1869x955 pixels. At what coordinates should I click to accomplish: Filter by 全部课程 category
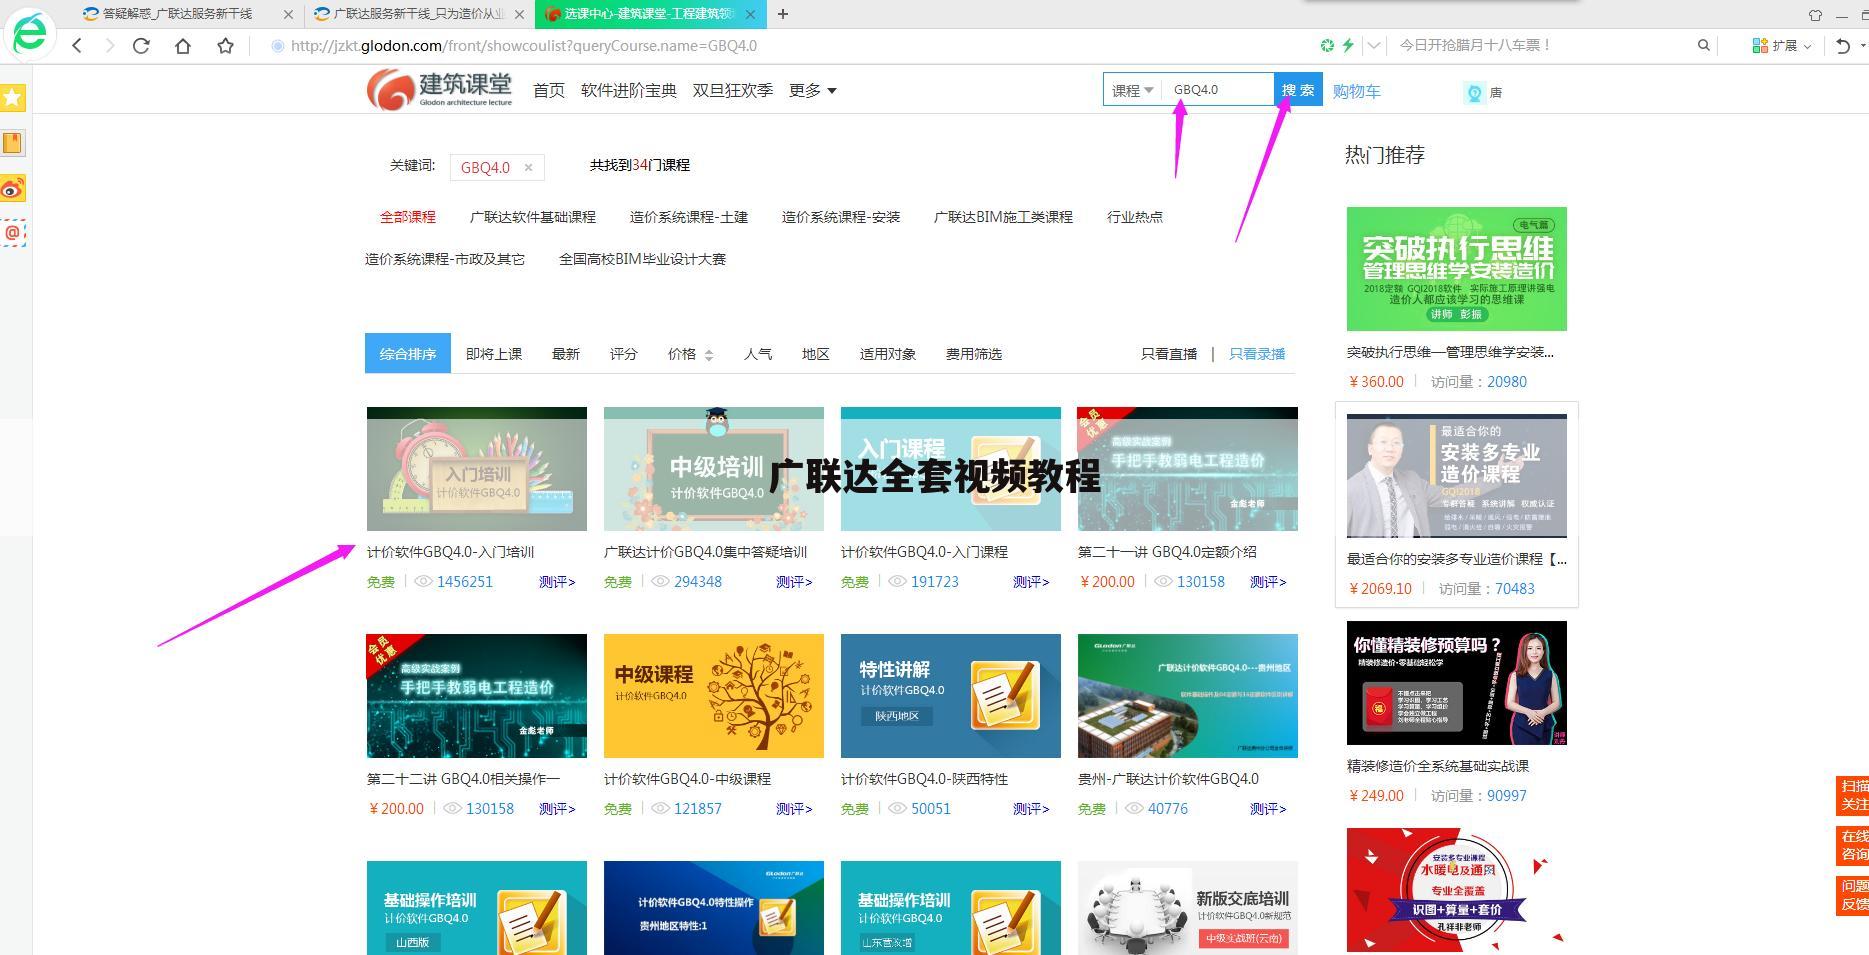click(408, 217)
